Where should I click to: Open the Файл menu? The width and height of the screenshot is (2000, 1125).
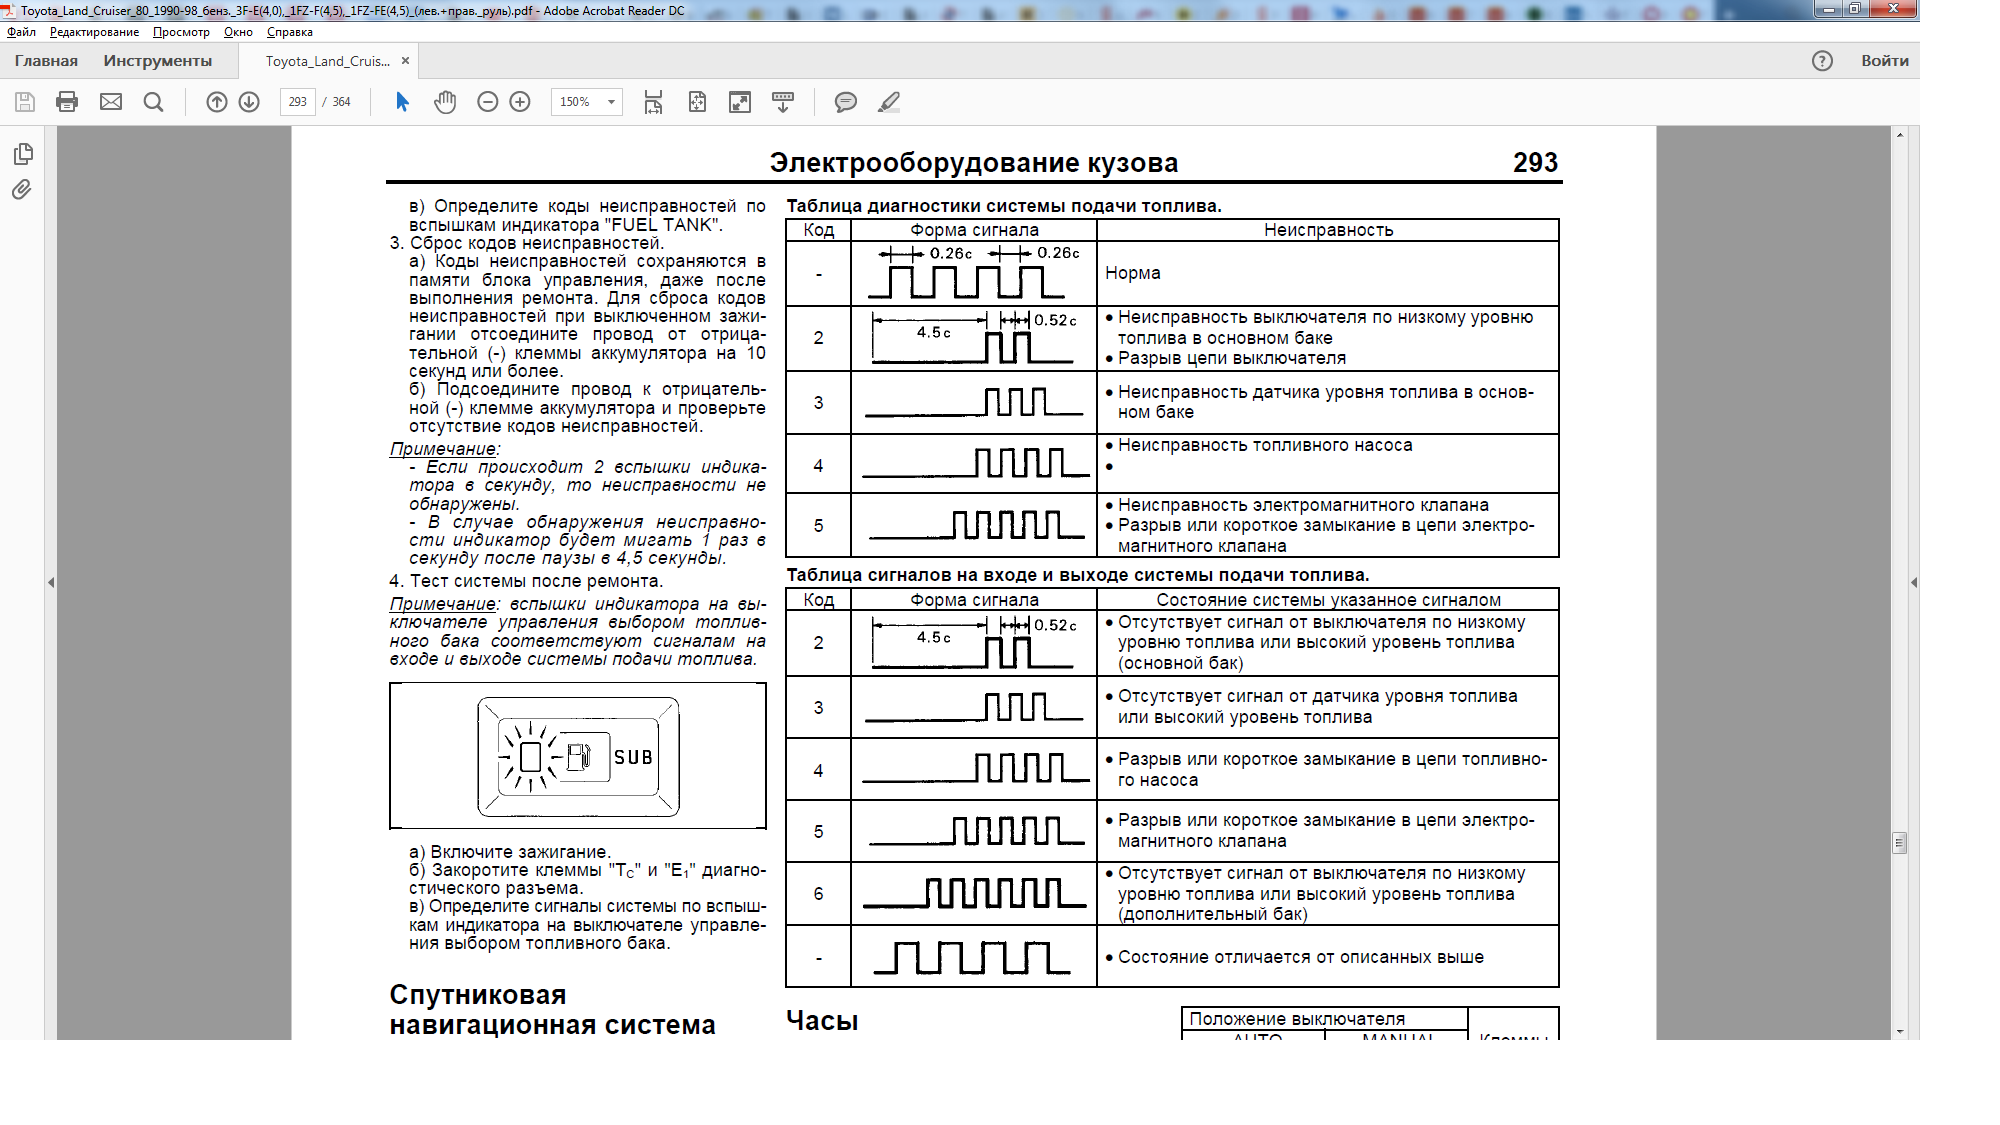tap(21, 32)
